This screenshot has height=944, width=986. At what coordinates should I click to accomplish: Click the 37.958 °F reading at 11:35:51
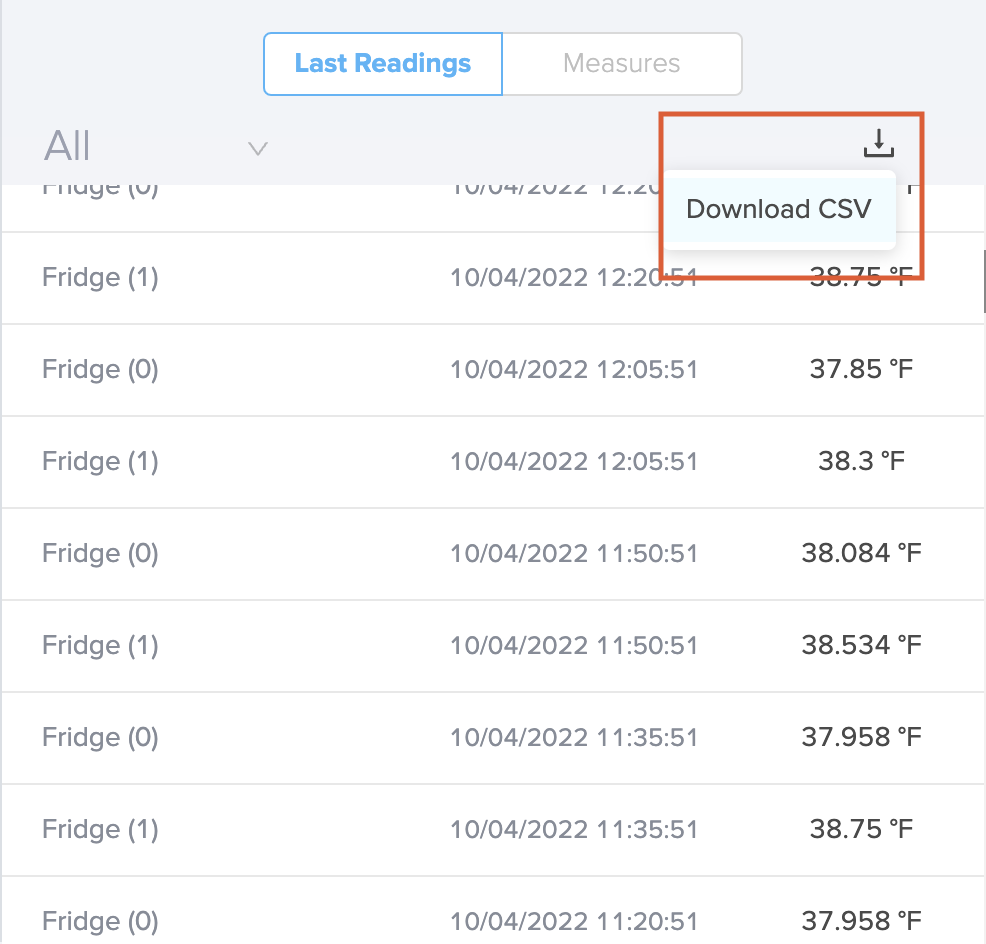click(861, 737)
